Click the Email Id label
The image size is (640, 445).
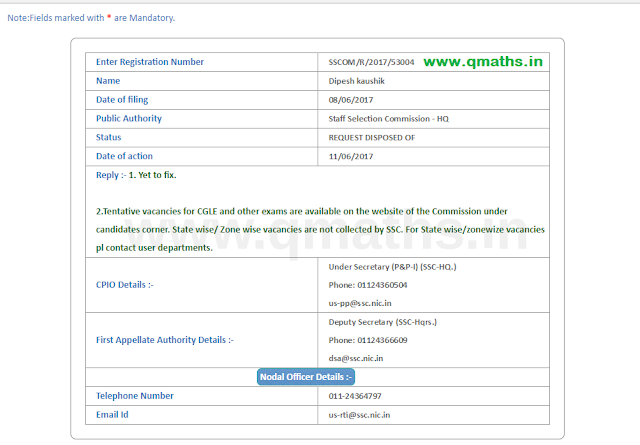pos(112,415)
